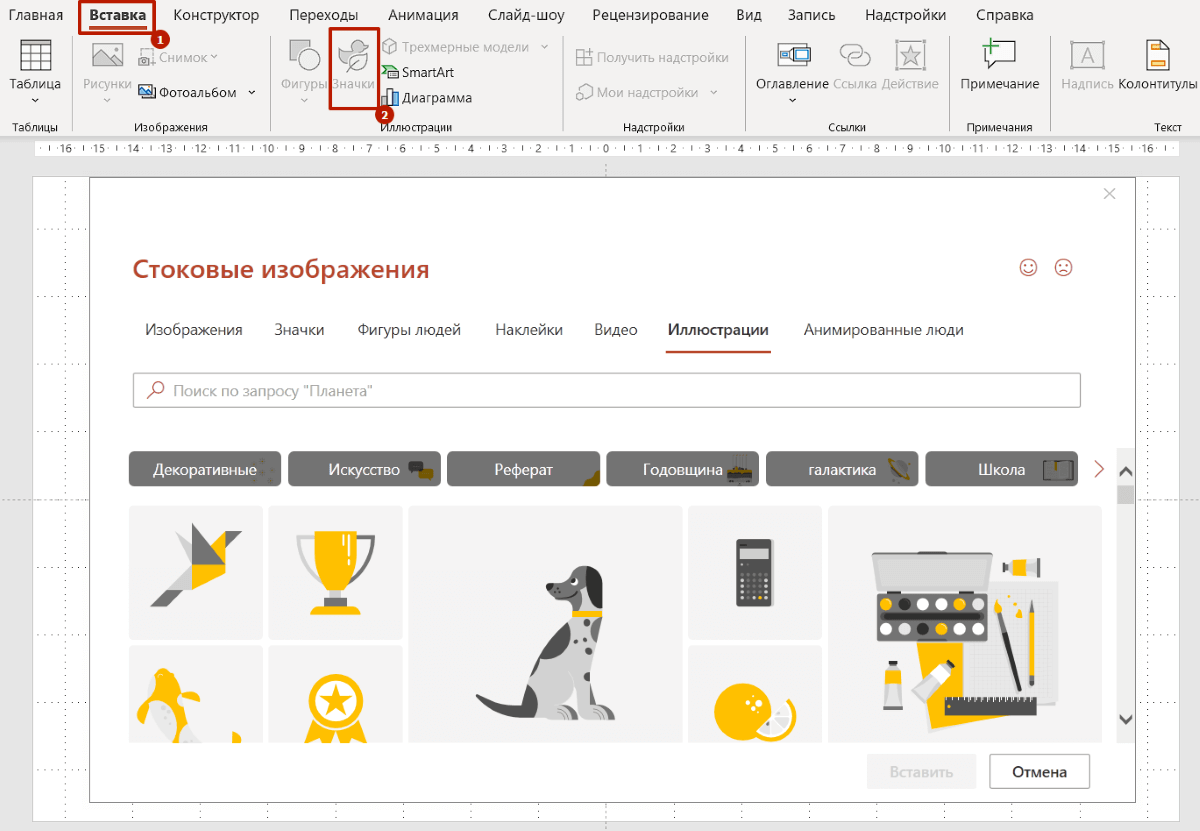Viewport: 1200px width, 831px height.
Task: Open the Главная ribbon tab
Action: (x=35, y=15)
